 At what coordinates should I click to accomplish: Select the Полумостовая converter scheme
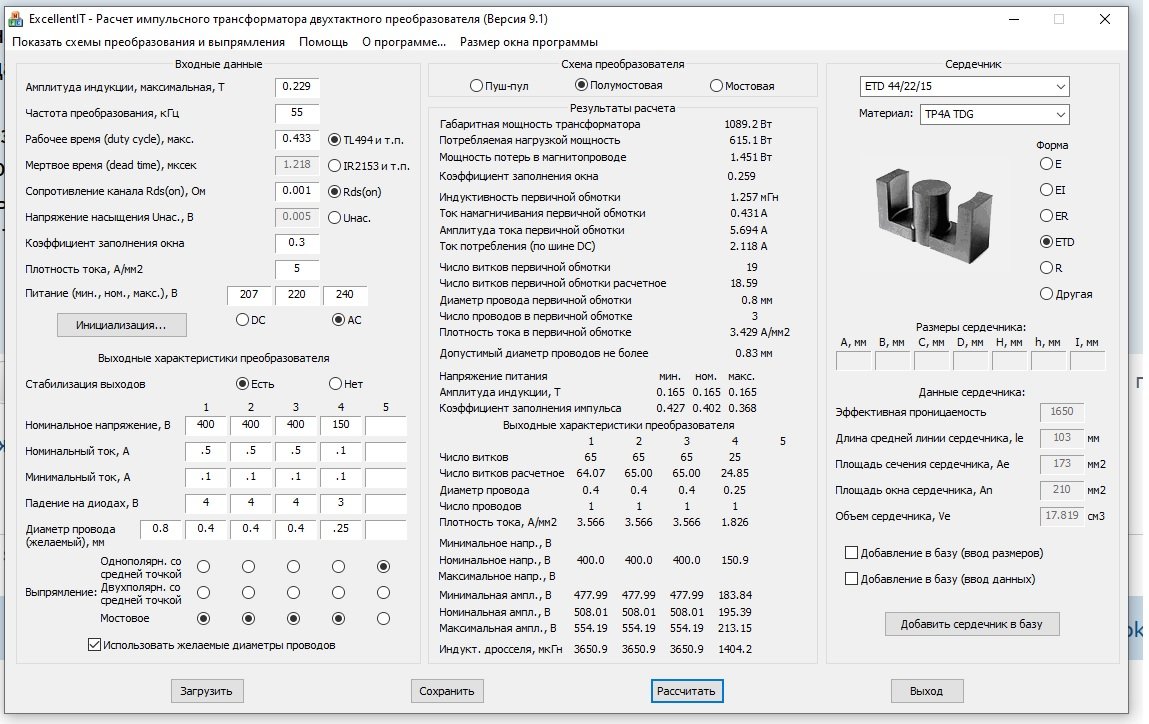click(x=582, y=86)
